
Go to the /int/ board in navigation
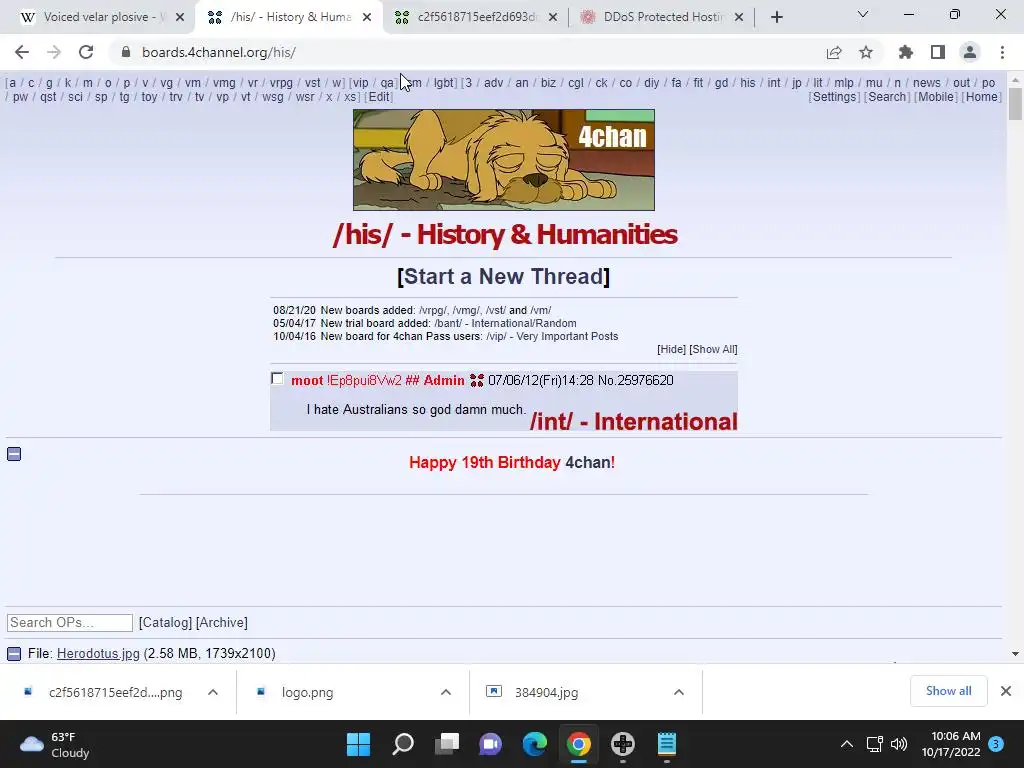pos(774,83)
